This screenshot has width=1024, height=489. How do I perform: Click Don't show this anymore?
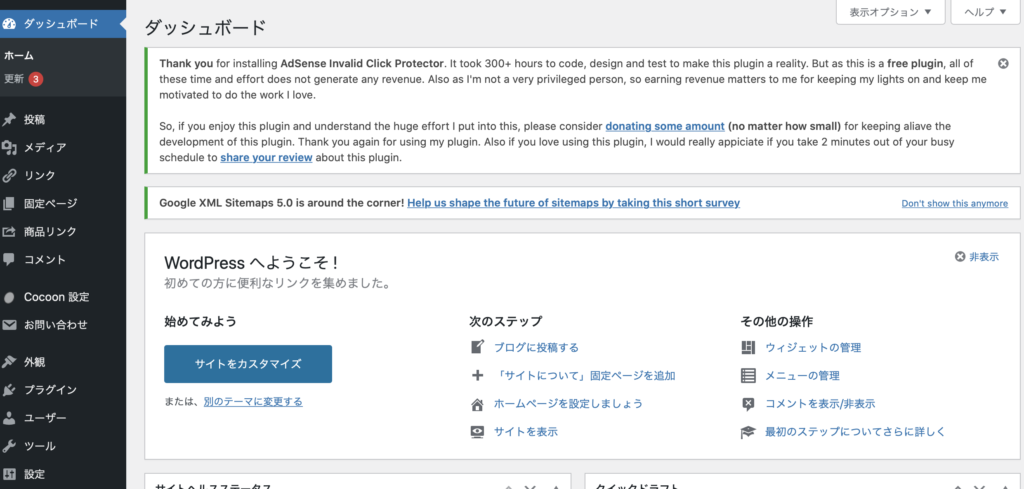point(954,204)
